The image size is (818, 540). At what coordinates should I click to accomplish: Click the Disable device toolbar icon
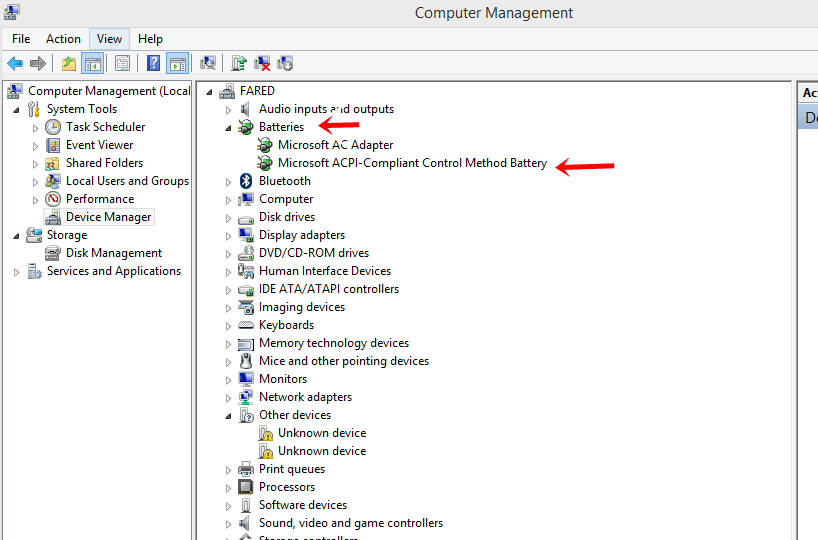[285, 64]
